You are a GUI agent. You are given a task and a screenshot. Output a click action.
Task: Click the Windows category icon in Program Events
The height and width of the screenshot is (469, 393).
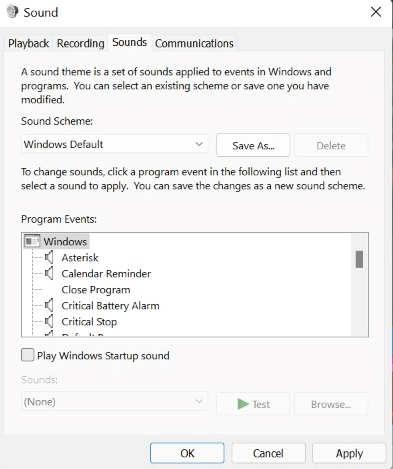pos(32,241)
